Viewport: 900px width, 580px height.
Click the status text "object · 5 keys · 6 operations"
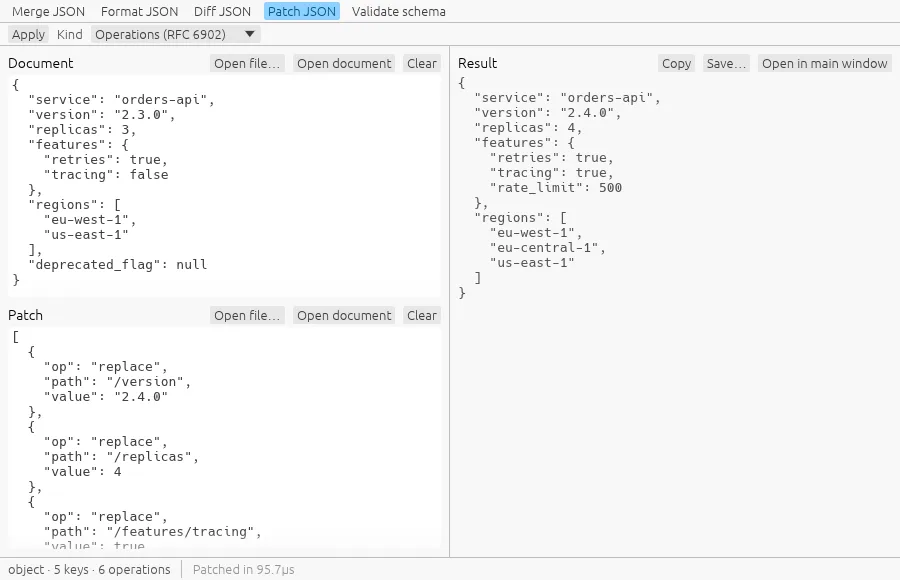tap(89, 570)
